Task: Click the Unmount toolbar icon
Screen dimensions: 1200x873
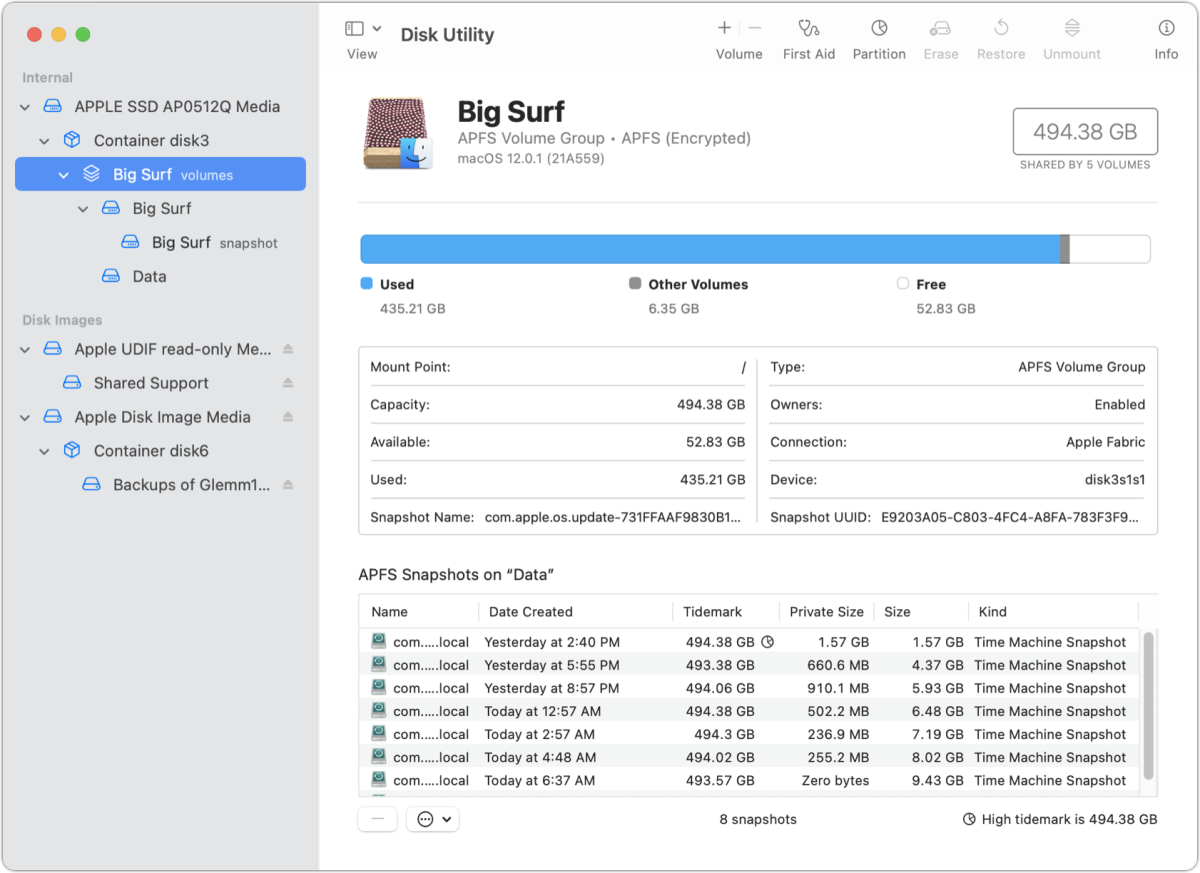Action: [x=1071, y=29]
